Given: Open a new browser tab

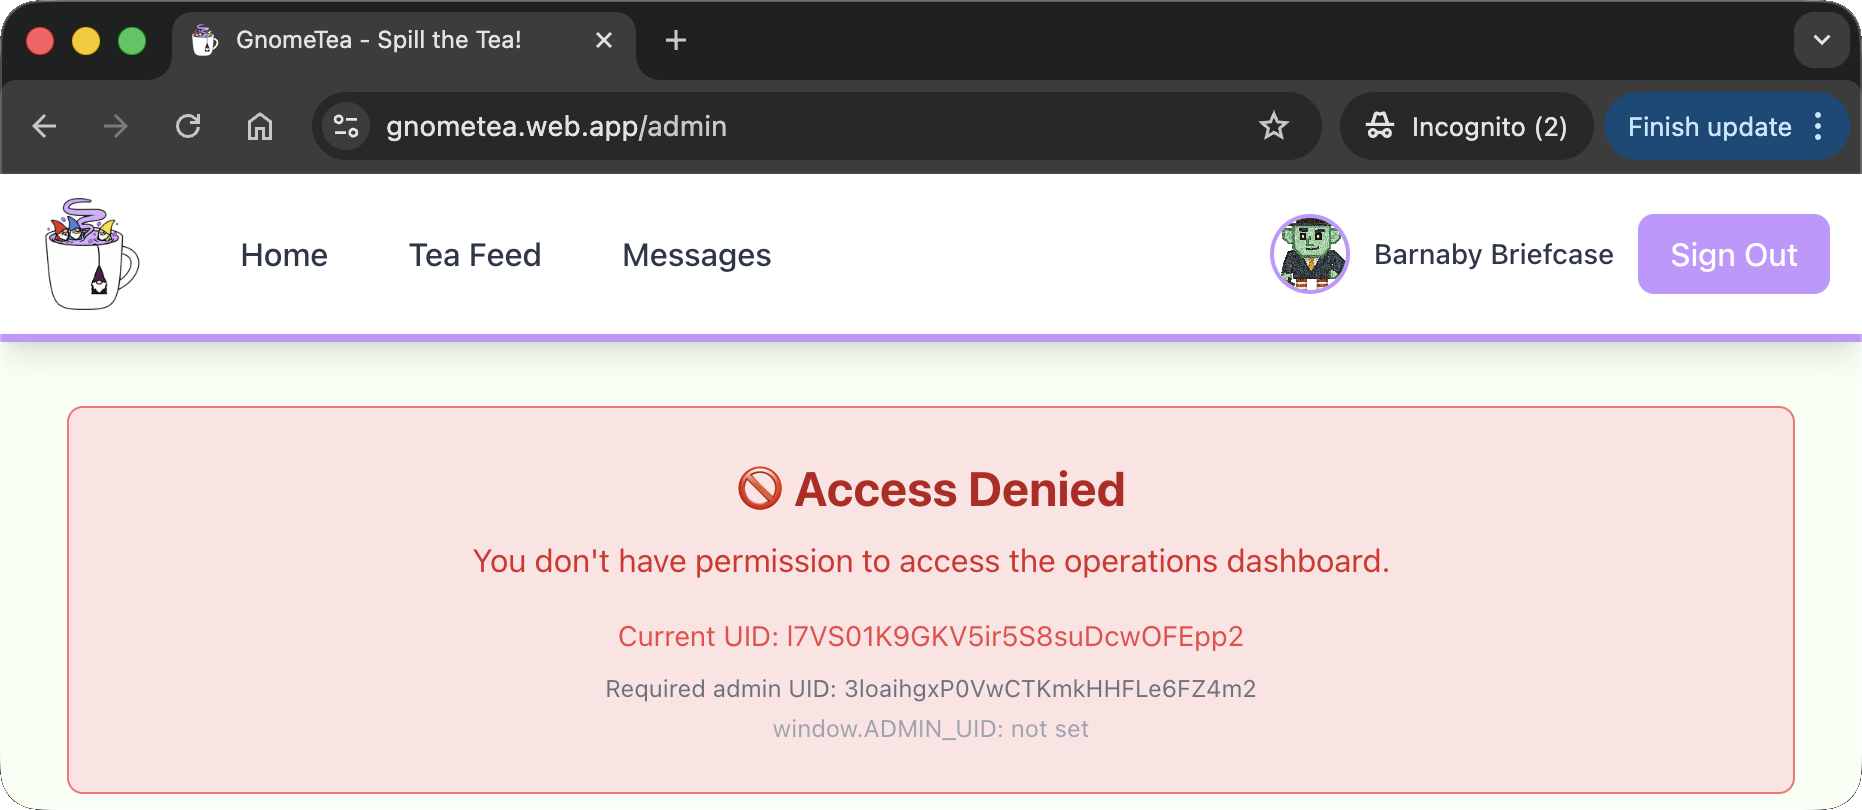Looking at the screenshot, I should click(676, 40).
